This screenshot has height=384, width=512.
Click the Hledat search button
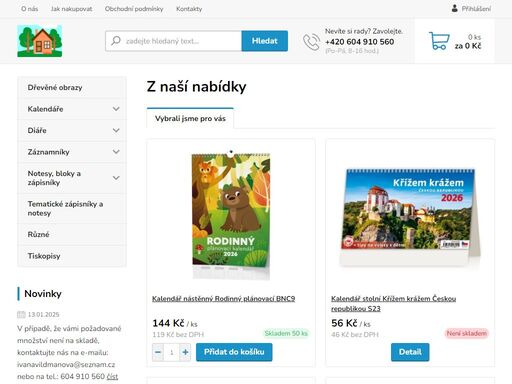tap(265, 41)
